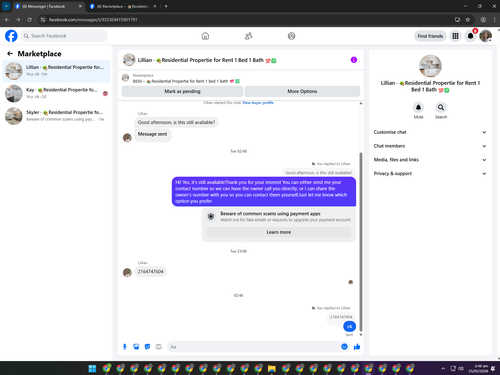Close the Marketplace browser tab
500x375 pixels.
155,6
